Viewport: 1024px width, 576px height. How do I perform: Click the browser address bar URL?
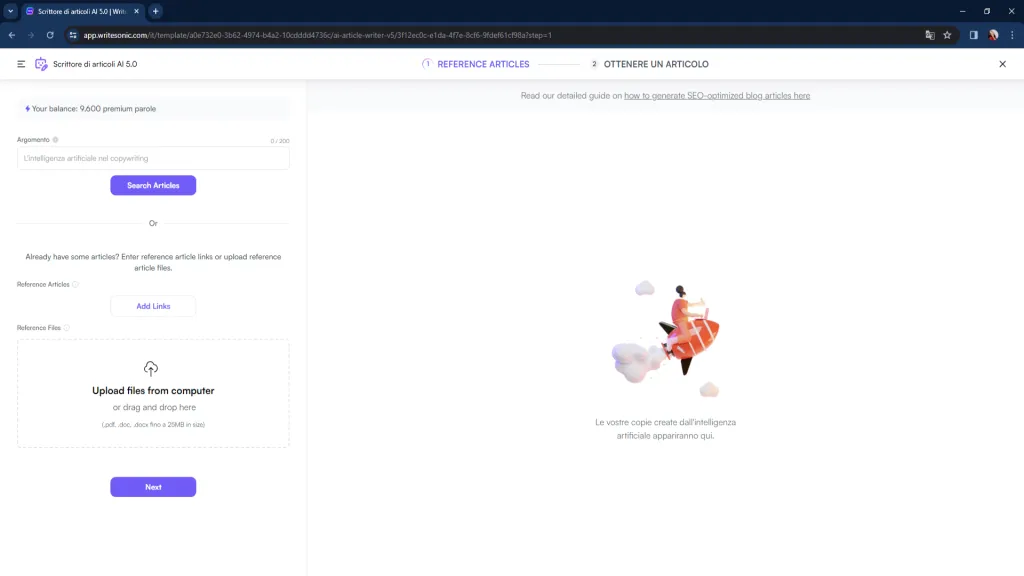317,35
